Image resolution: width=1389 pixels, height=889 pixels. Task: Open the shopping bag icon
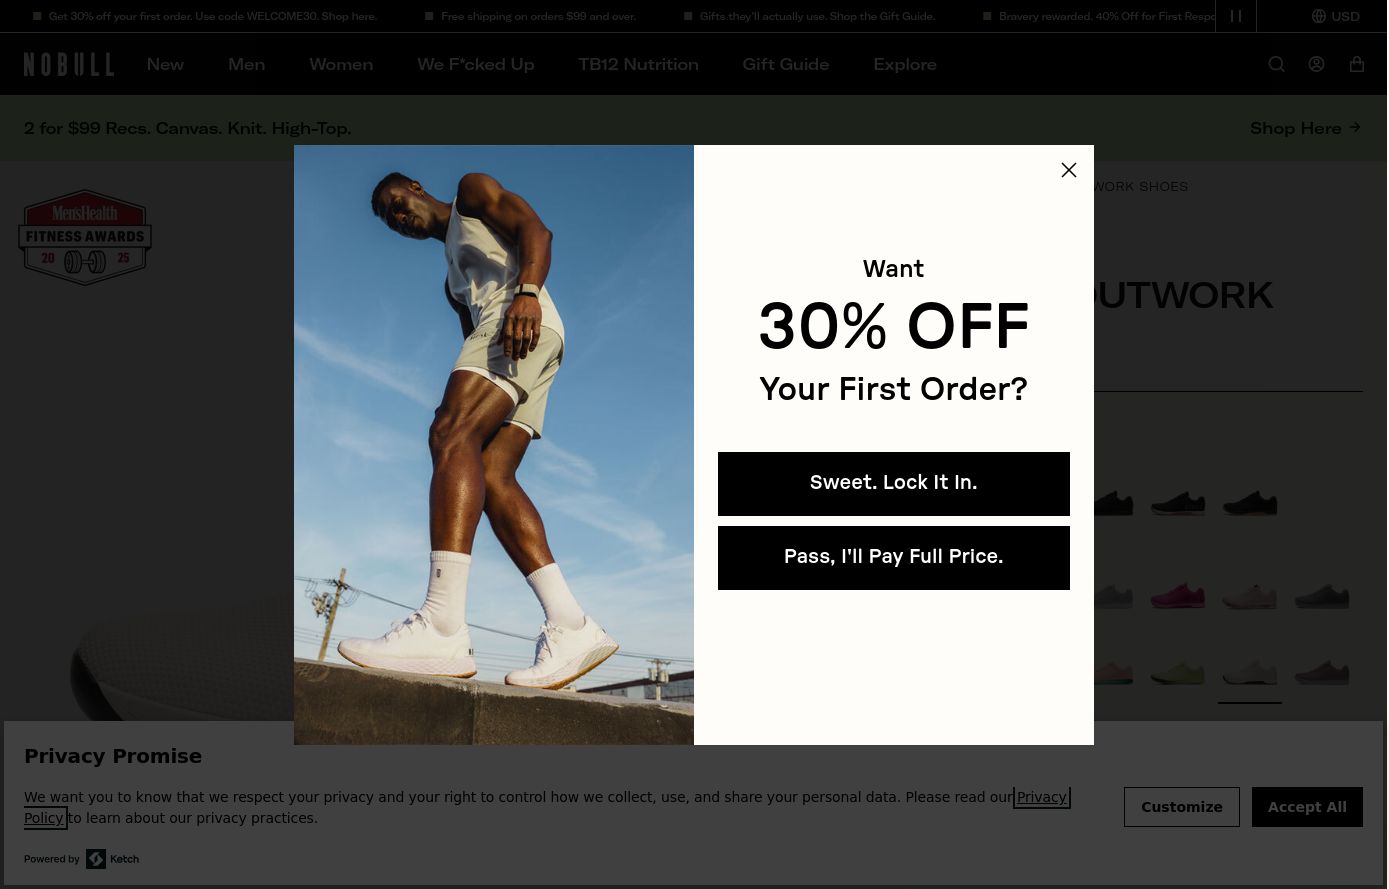click(1357, 64)
